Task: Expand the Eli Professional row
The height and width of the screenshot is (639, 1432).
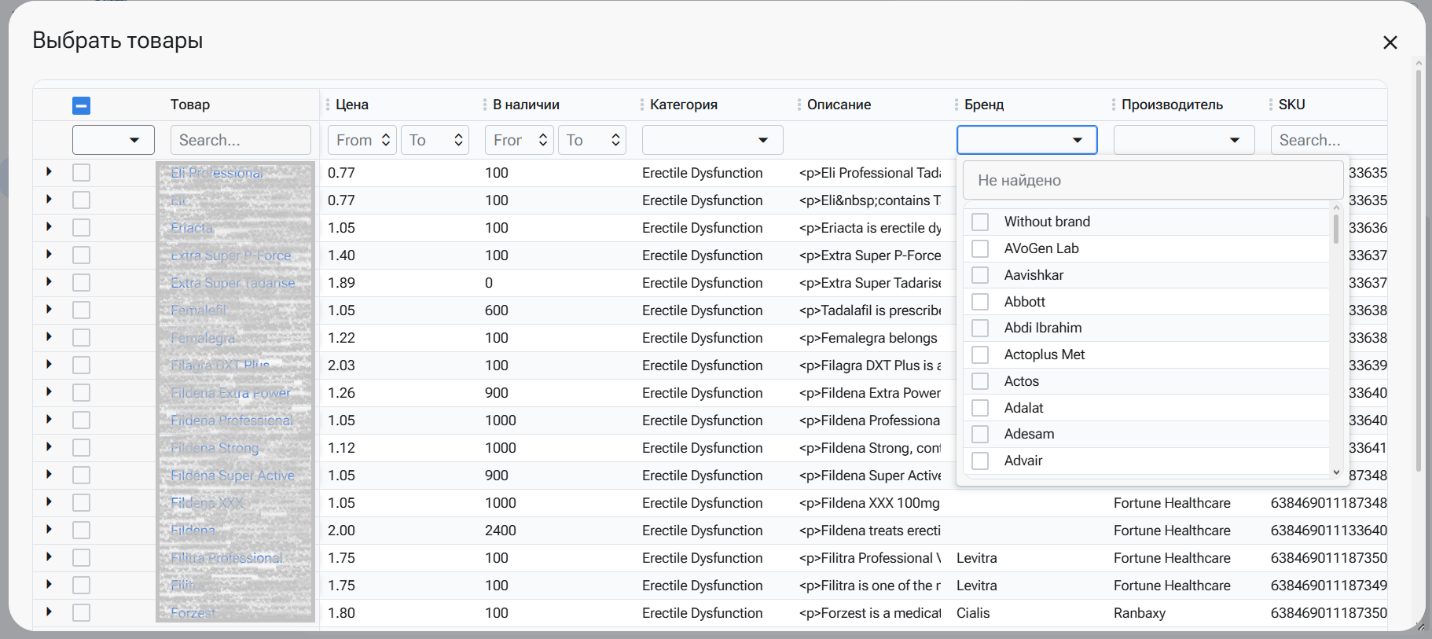Action: [x=48, y=173]
